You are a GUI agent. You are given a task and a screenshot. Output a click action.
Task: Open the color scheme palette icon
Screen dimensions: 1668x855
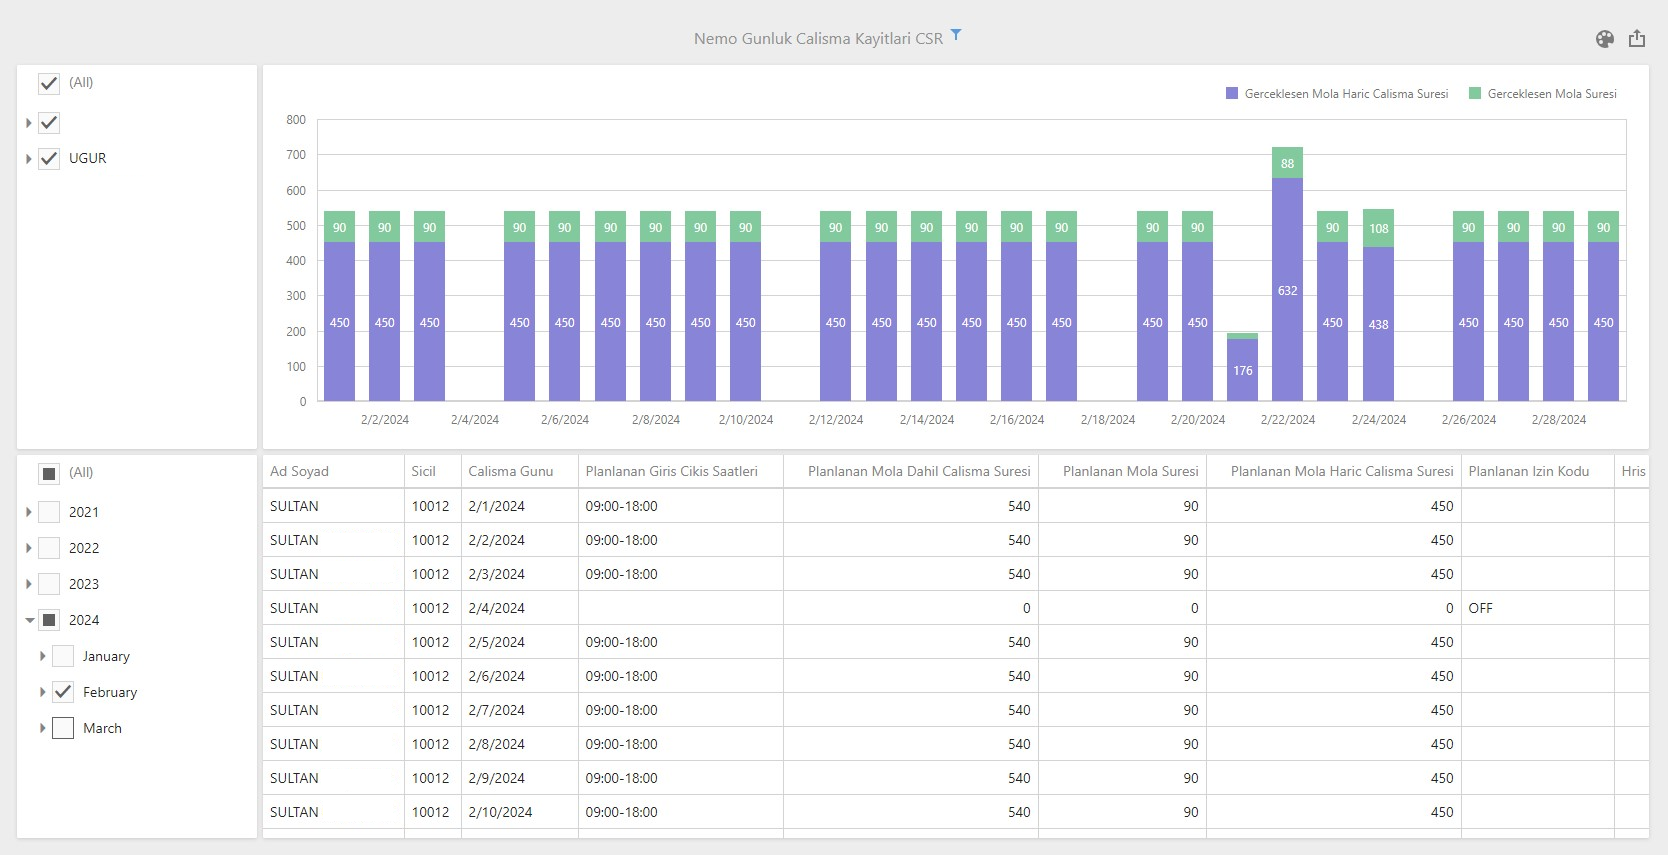1605,39
